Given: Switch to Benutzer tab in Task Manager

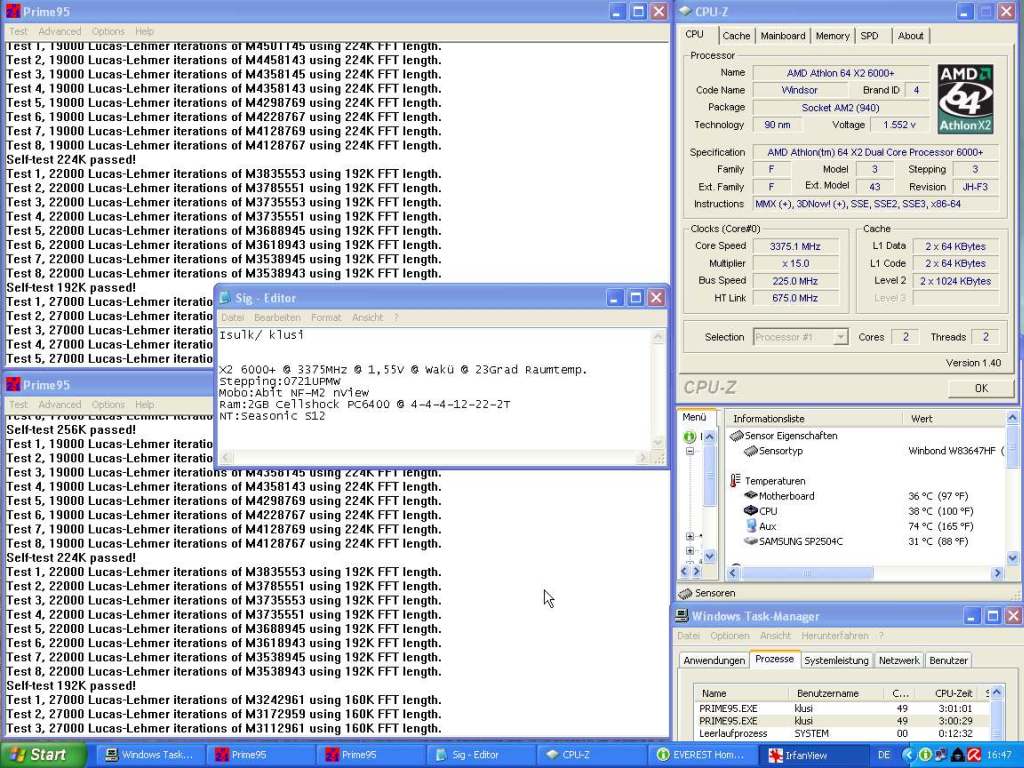Looking at the screenshot, I should 948,660.
